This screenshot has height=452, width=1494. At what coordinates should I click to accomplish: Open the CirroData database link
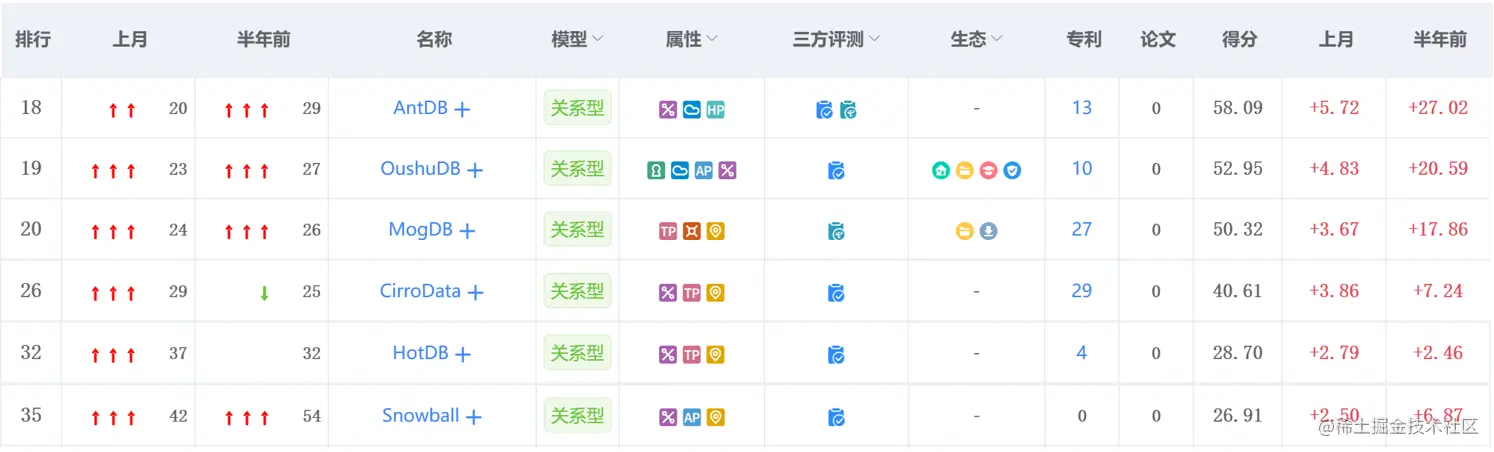420,292
